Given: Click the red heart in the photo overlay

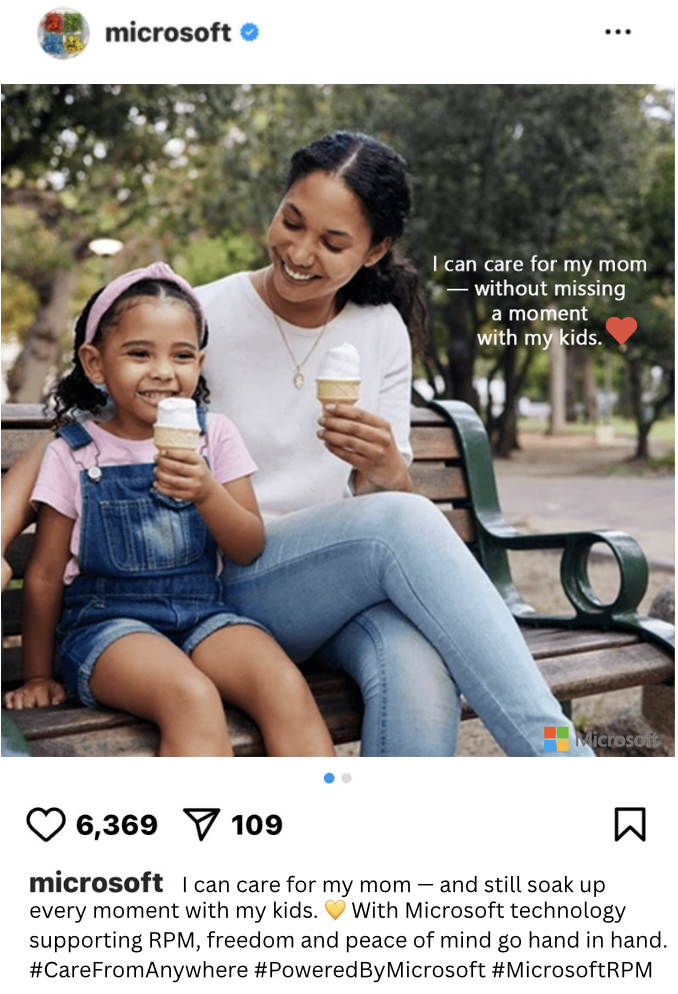Looking at the screenshot, I should [x=621, y=330].
